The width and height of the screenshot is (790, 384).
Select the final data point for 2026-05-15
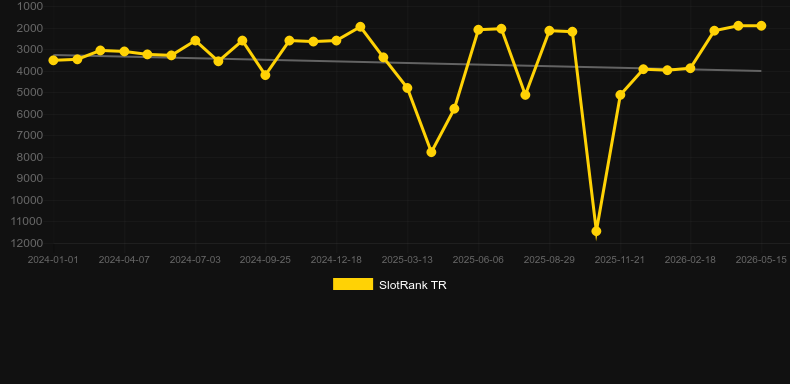pos(761,26)
